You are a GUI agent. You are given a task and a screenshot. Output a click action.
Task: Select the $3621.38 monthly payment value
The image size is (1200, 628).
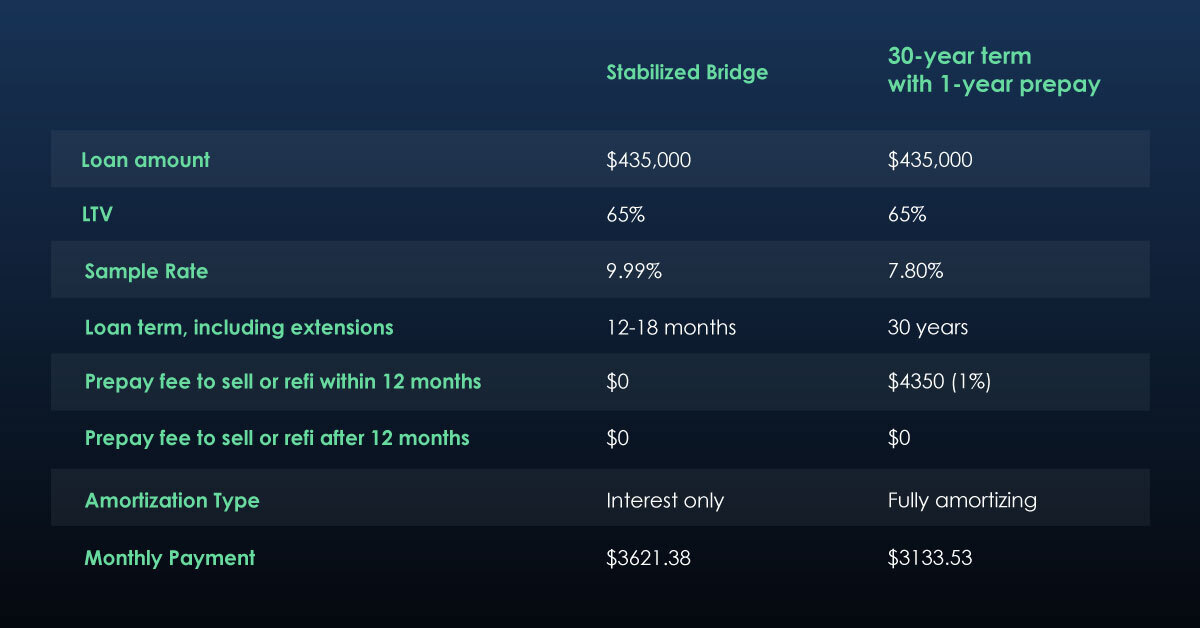[648, 558]
